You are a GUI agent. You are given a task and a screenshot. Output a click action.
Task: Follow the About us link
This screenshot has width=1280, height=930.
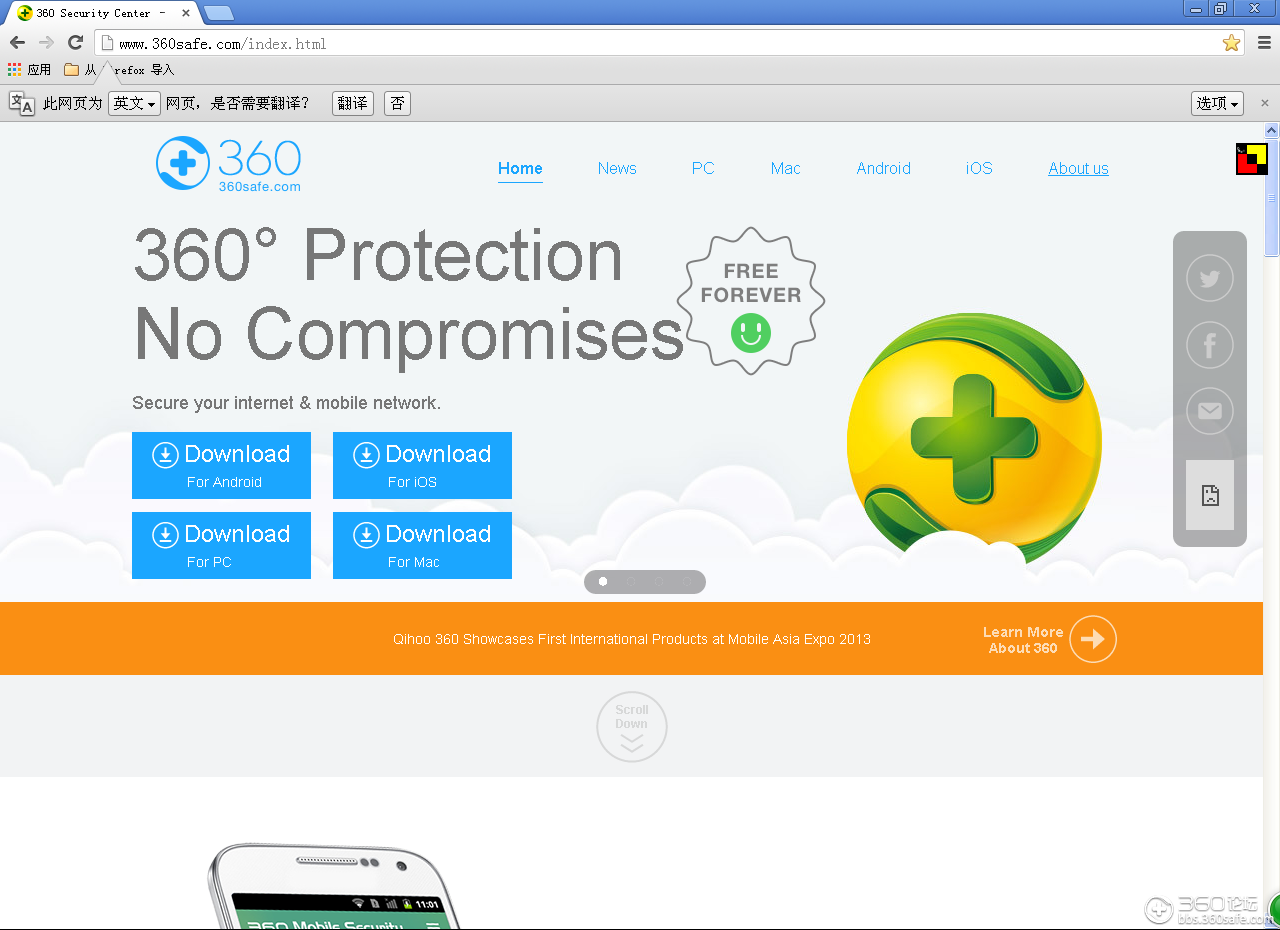pyautogui.click(x=1078, y=168)
